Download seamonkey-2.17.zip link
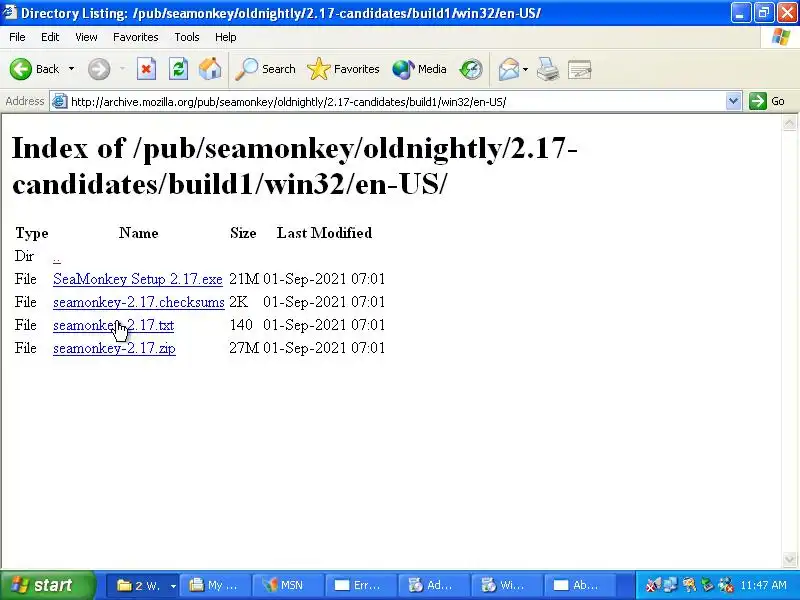This screenshot has height=600, width=800. (114, 348)
